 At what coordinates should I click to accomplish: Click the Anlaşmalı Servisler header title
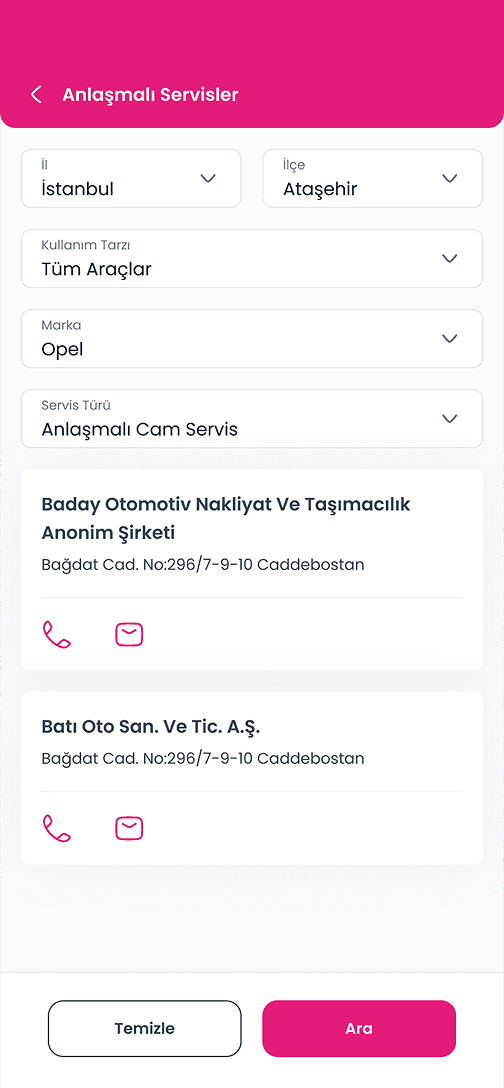coord(150,95)
